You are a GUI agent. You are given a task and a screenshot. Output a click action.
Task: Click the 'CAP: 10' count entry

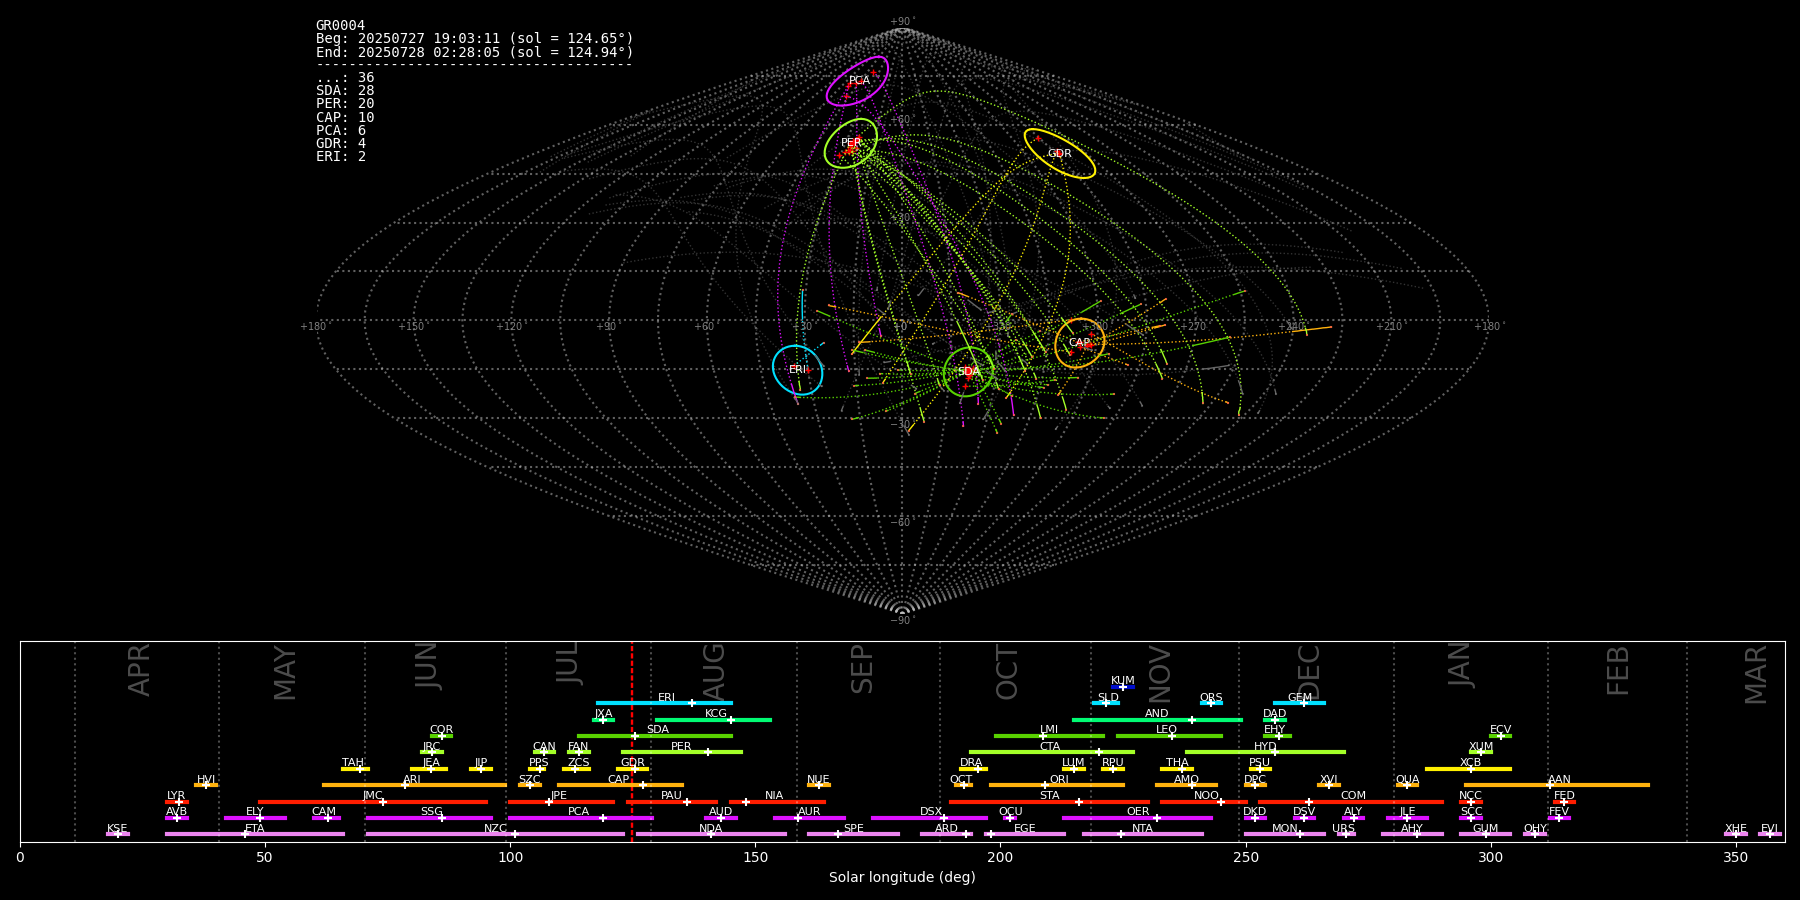click(345, 118)
